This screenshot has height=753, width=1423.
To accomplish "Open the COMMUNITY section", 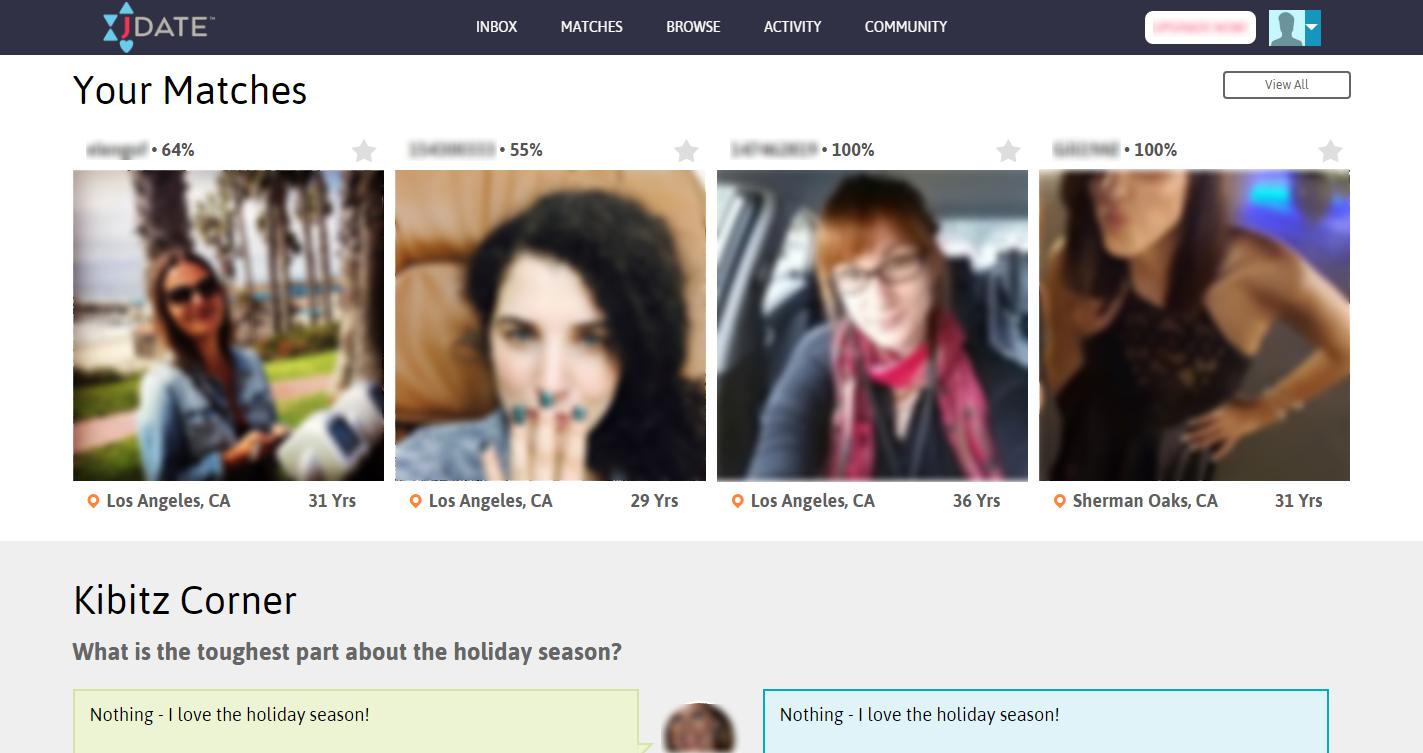I will pos(906,27).
